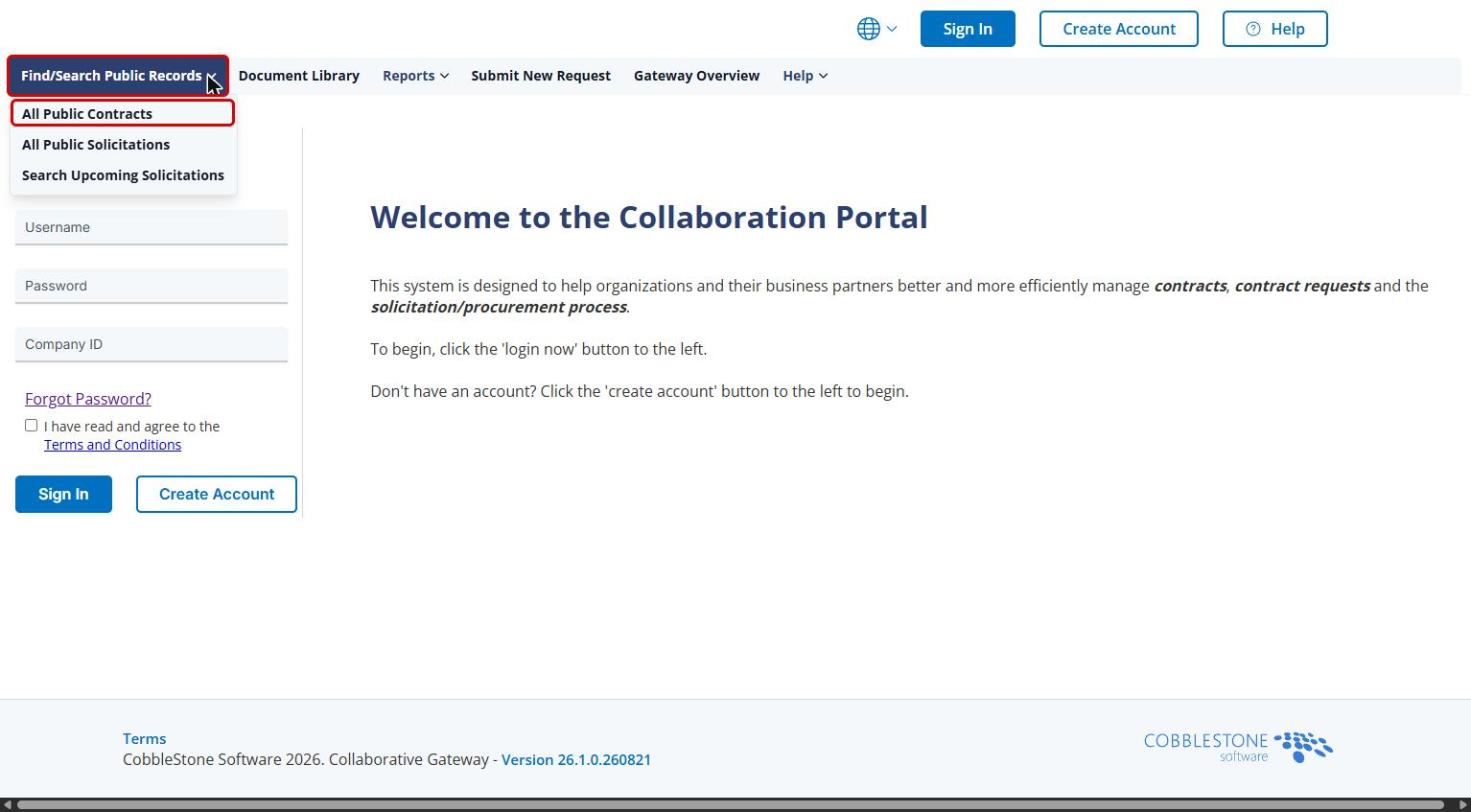Click the left arrow of horizontal scrollbar
Viewport: 1471px width, 812px height.
pyautogui.click(x=8, y=805)
